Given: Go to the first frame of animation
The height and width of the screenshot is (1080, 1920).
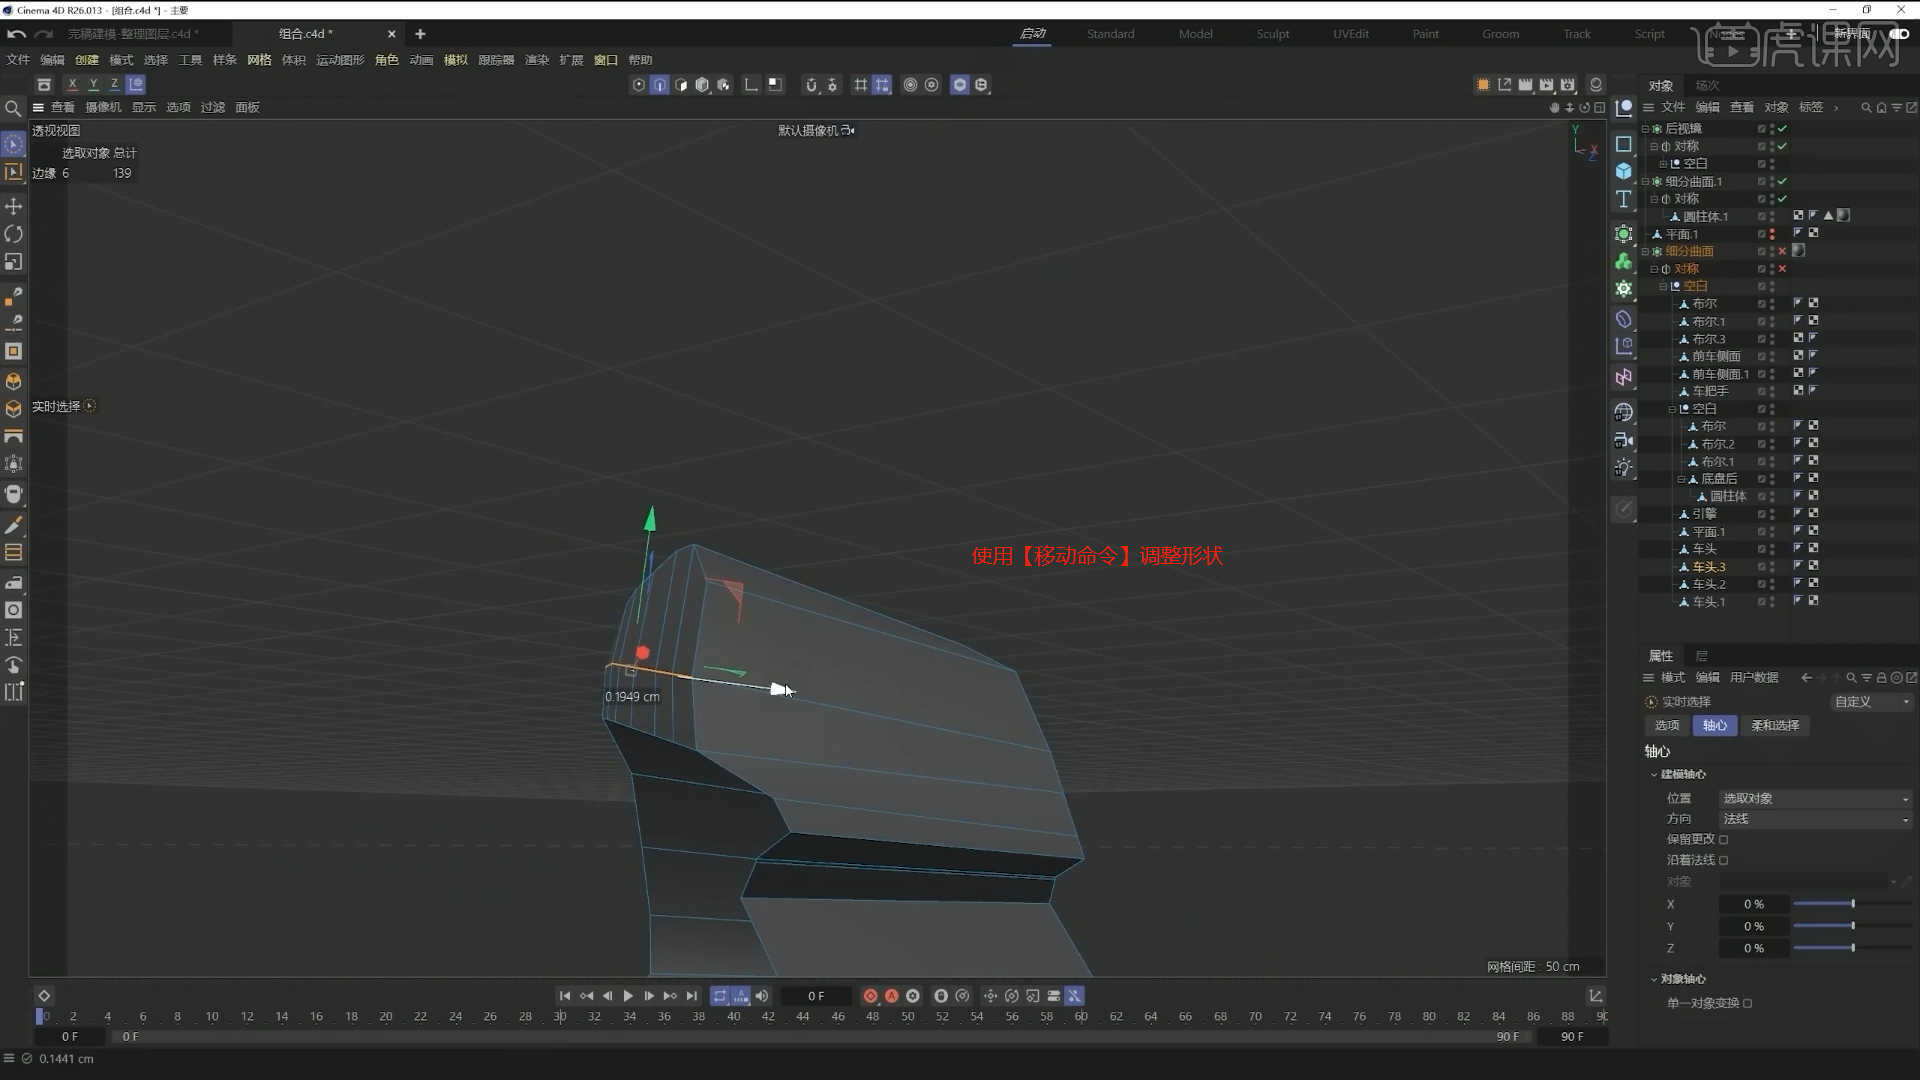Looking at the screenshot, I should point(565,996).
